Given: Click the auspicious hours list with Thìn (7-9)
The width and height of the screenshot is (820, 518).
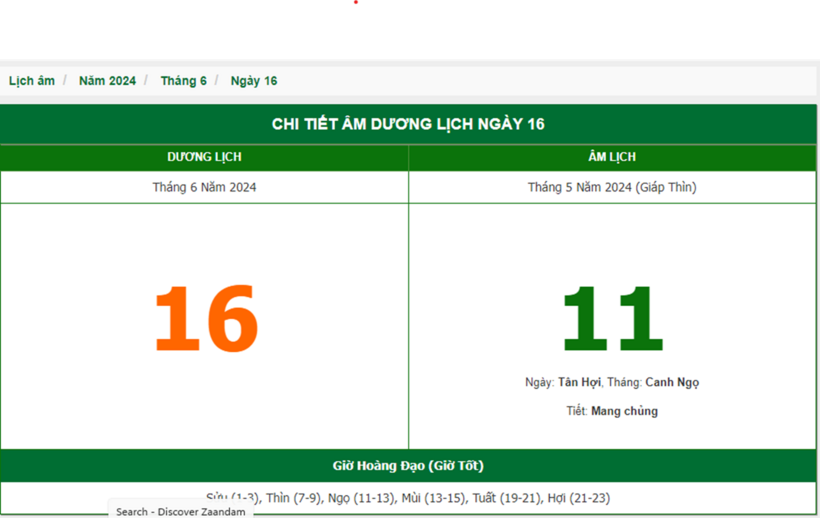Looking at the screenshot, I should tap(408, 498).
